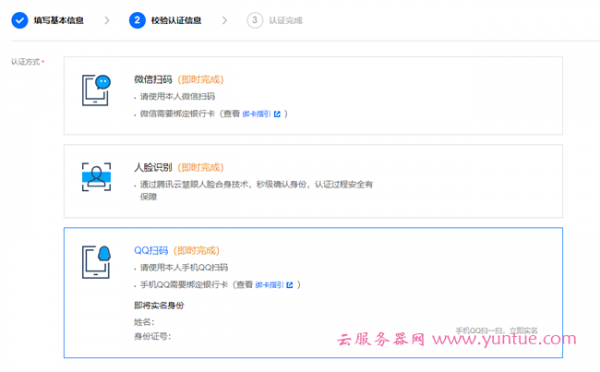Open 绑卡指引 link in WeChat card
The height and width of the screenshot is (372, 600).
pyautogui.click(x=256, y=114)
